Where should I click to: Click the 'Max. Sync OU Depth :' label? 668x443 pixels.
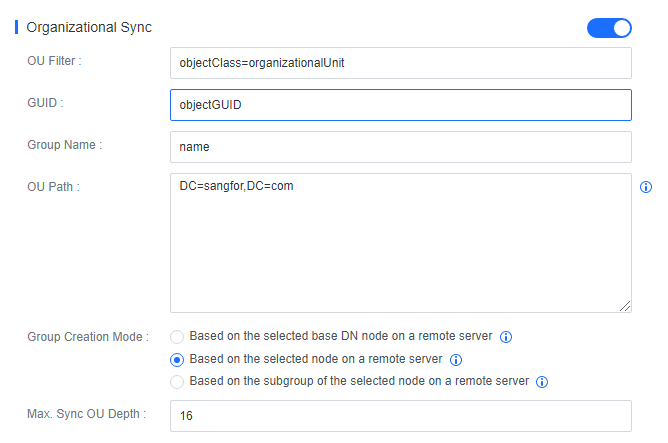(x=86, y=414)
